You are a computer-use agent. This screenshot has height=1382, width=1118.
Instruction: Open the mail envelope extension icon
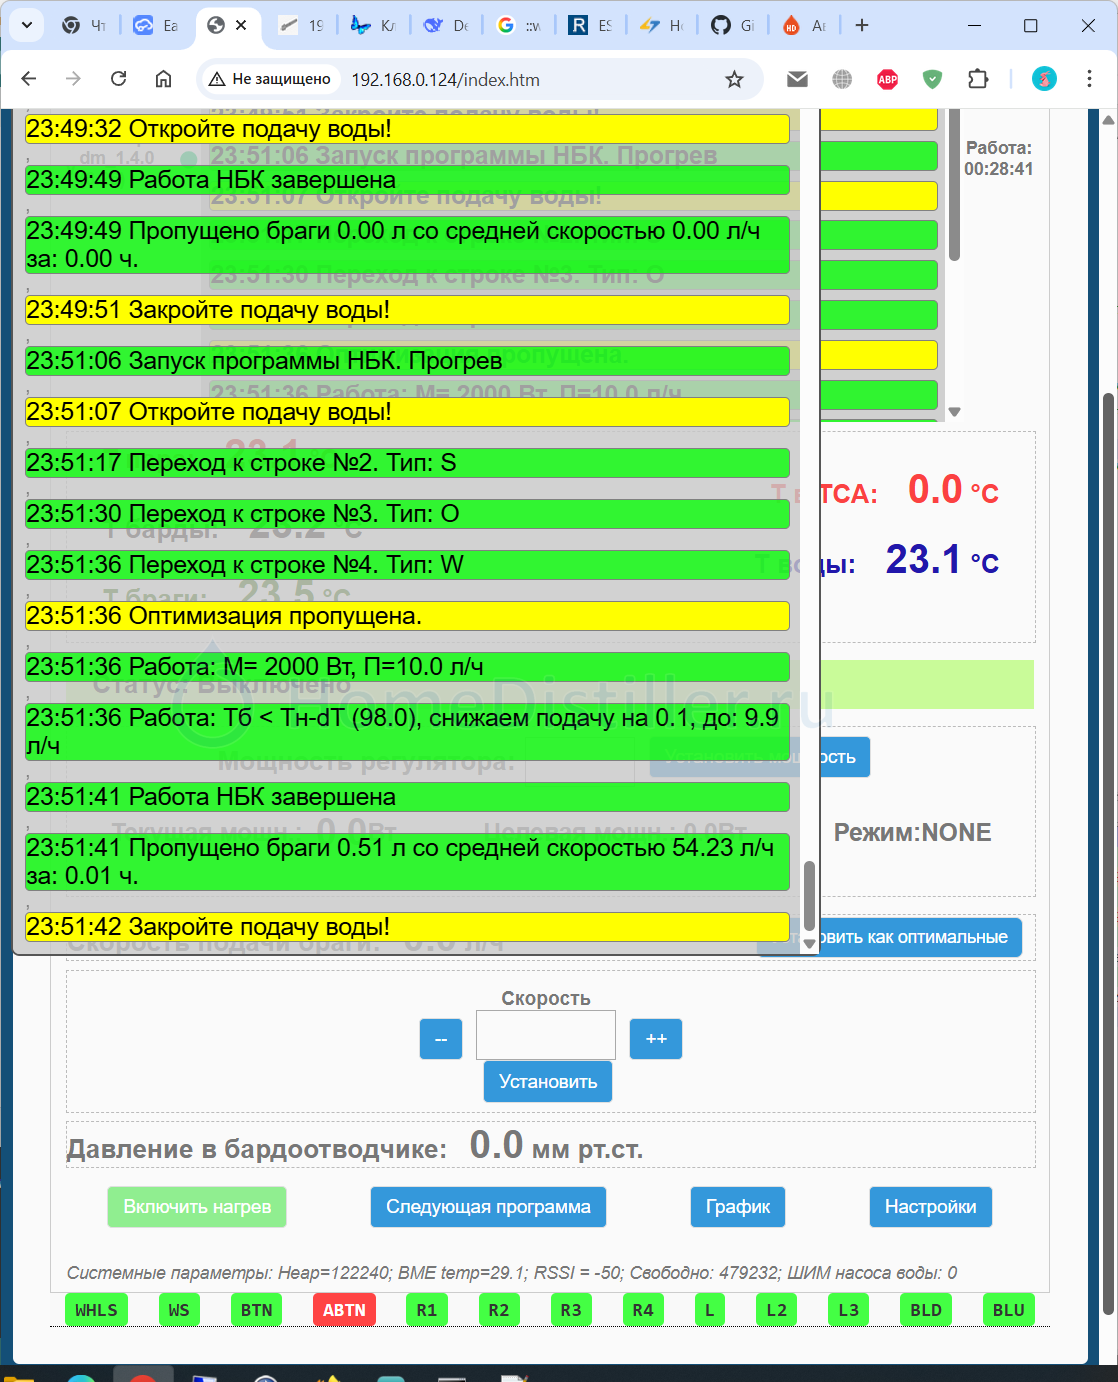(x=797, y=79)
